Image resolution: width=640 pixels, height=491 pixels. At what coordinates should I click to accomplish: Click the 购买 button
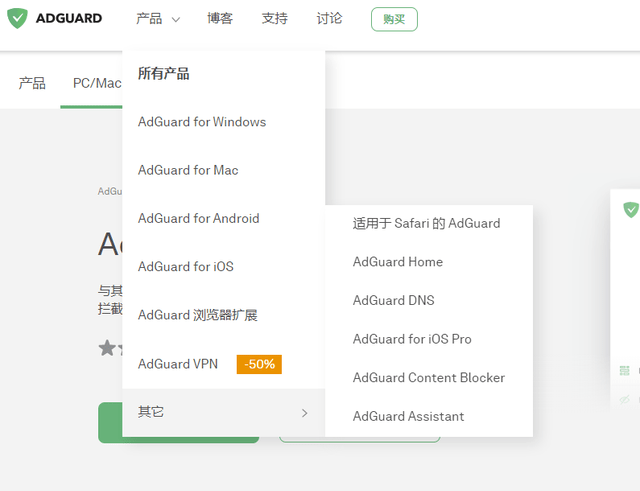tap(394, 19)
